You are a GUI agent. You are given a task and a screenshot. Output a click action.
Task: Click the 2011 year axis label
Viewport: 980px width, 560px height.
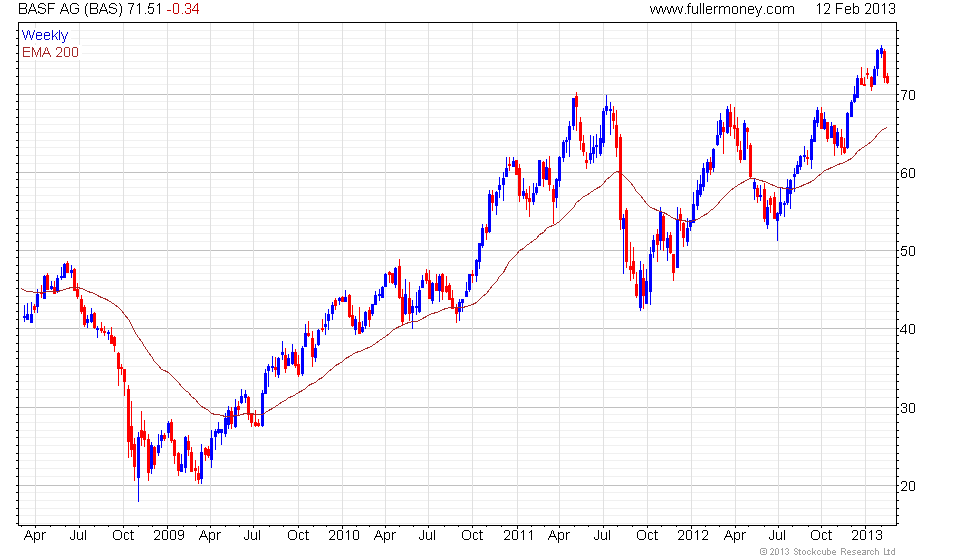(519, 536)
